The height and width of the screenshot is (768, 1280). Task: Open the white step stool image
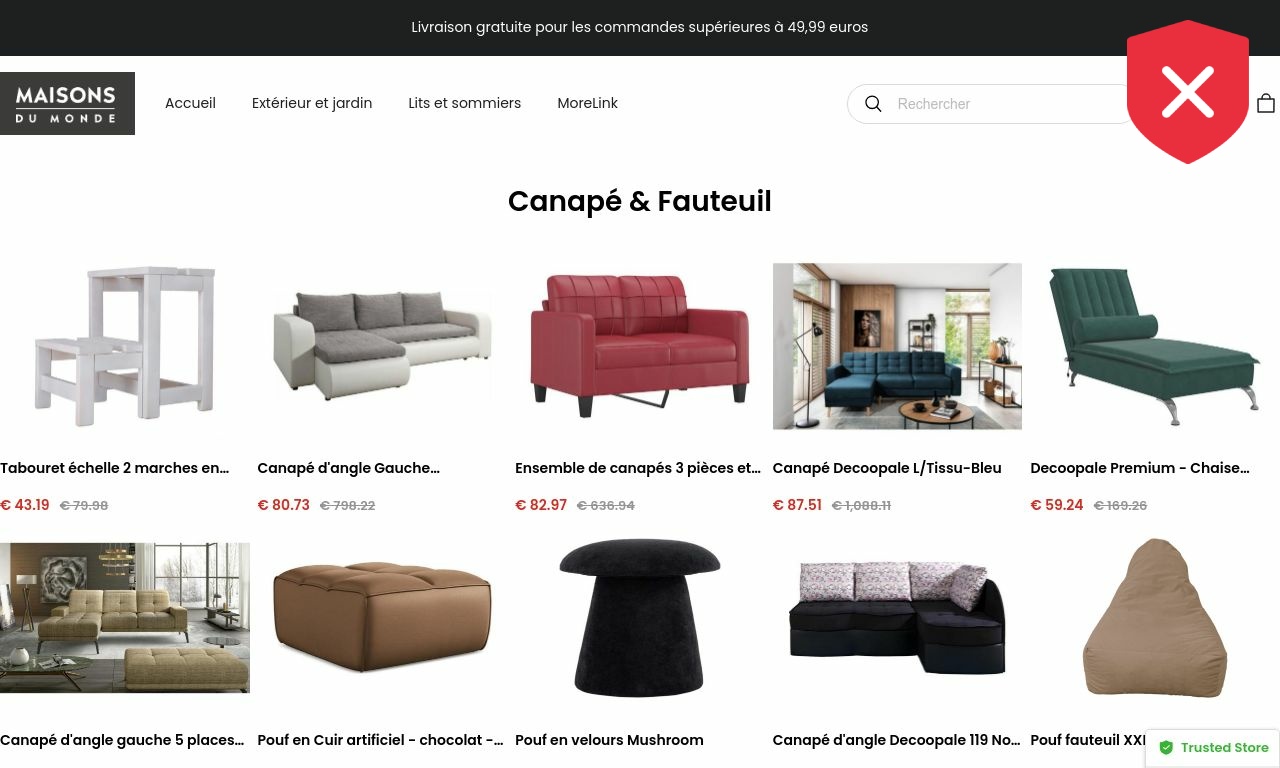[x=125, y=346]
